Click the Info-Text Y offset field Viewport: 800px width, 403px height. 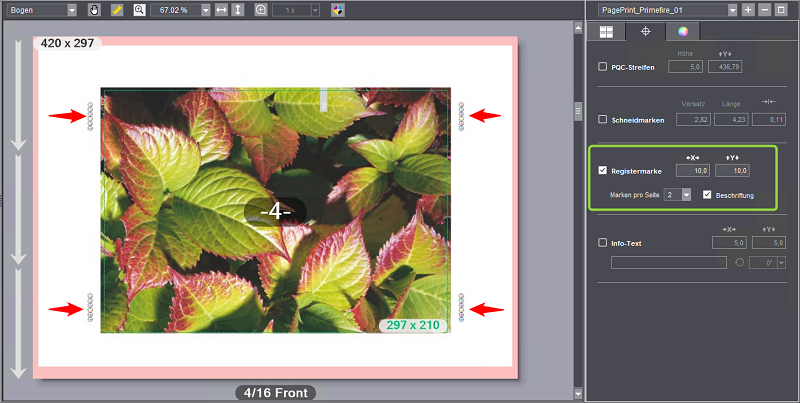pyautogui.click(x=769, y=243)
